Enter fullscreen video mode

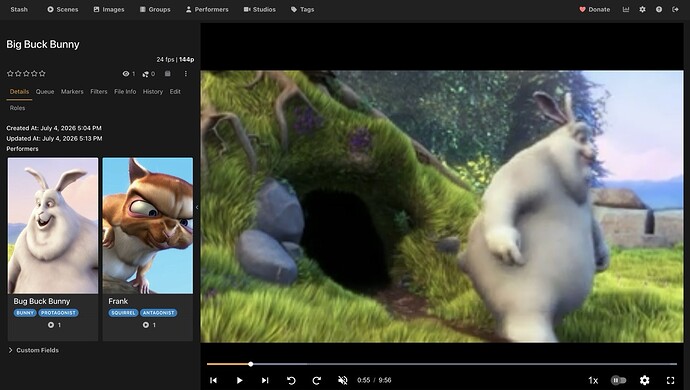click(670, 380)
